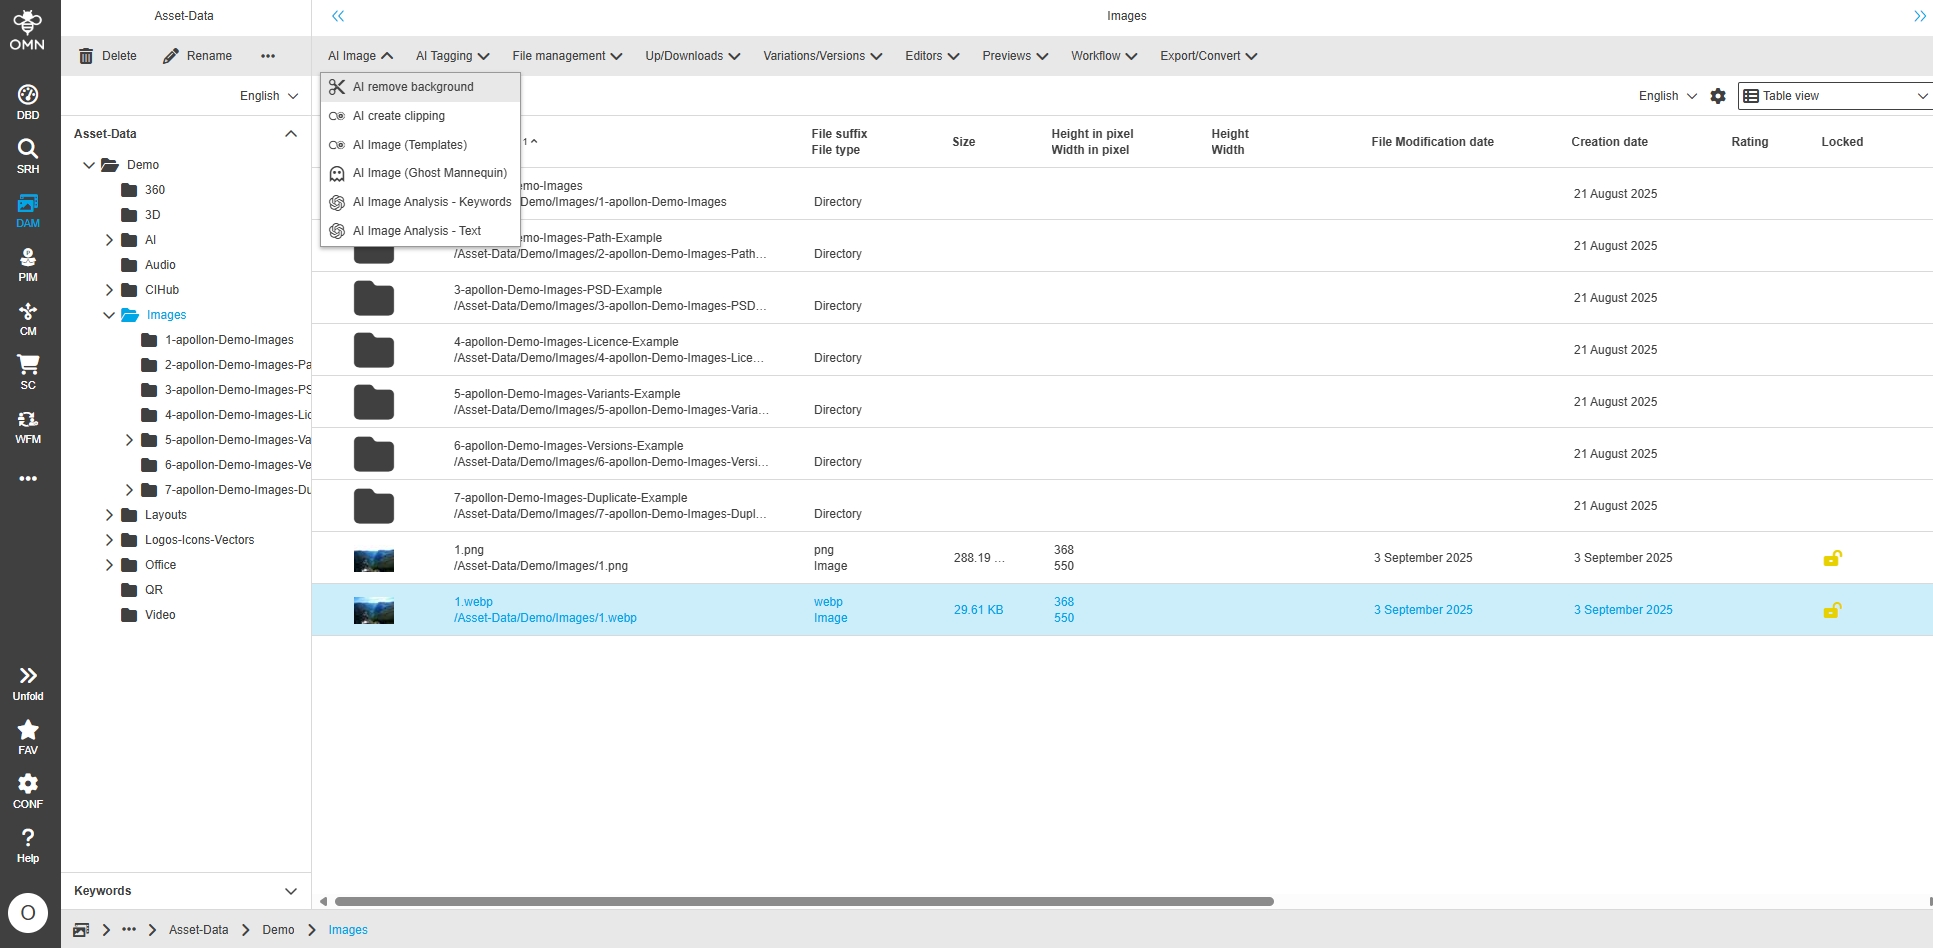
Task: Click the FAV star icon
Action: click(28, 736)
